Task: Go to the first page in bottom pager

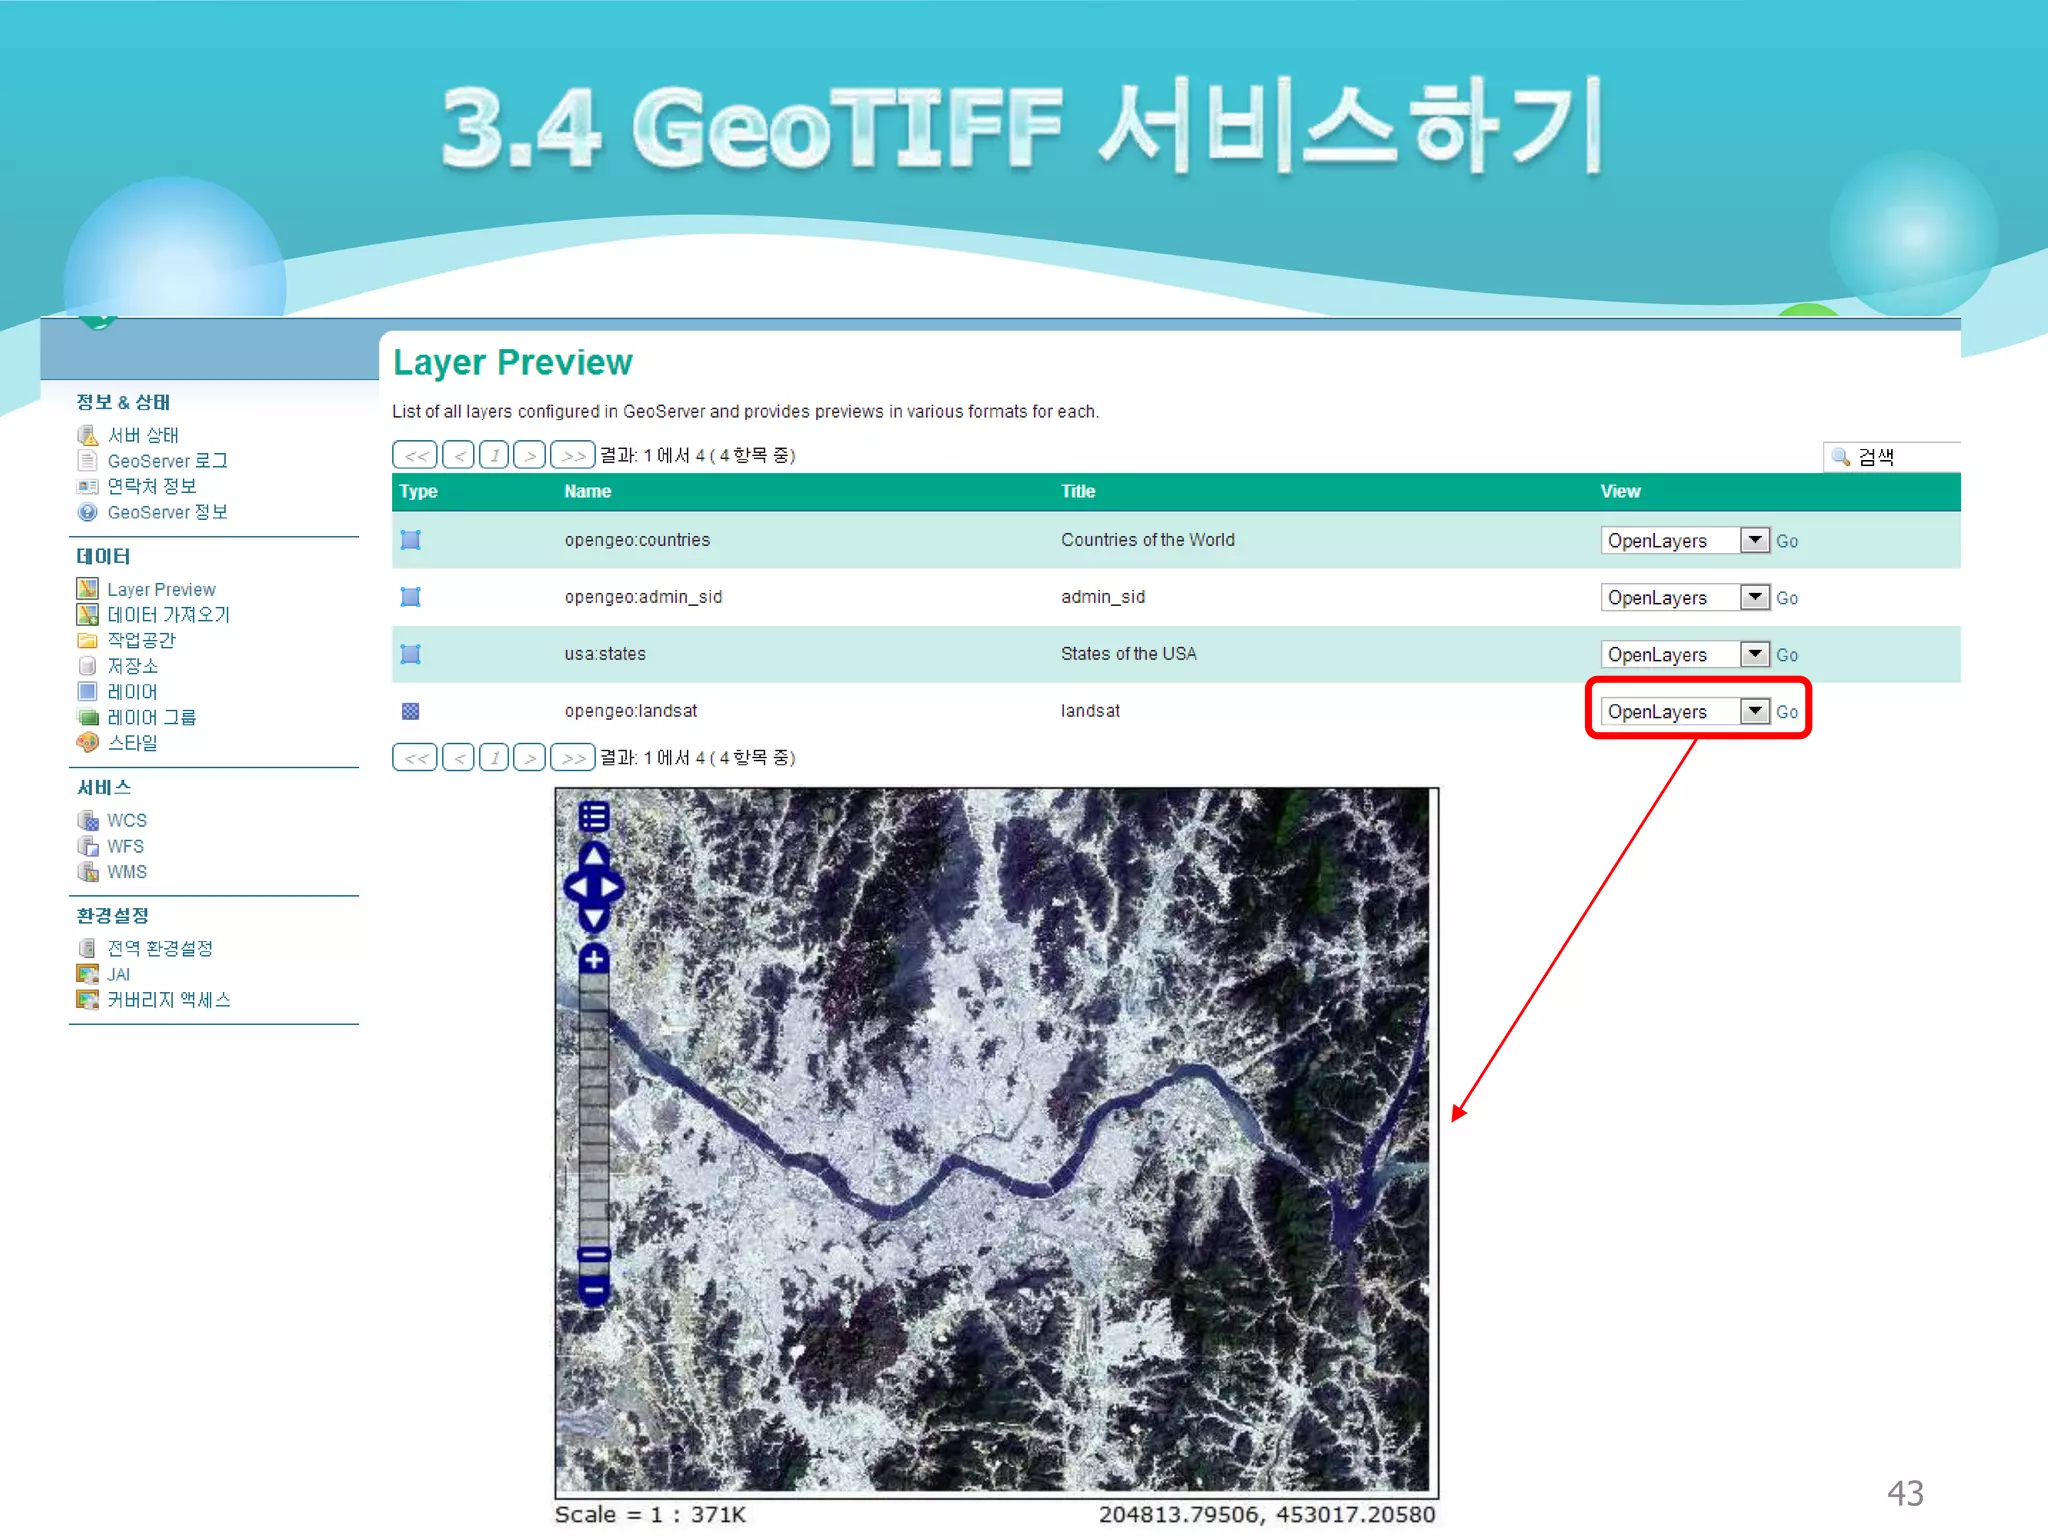Action: pos(415,757)
